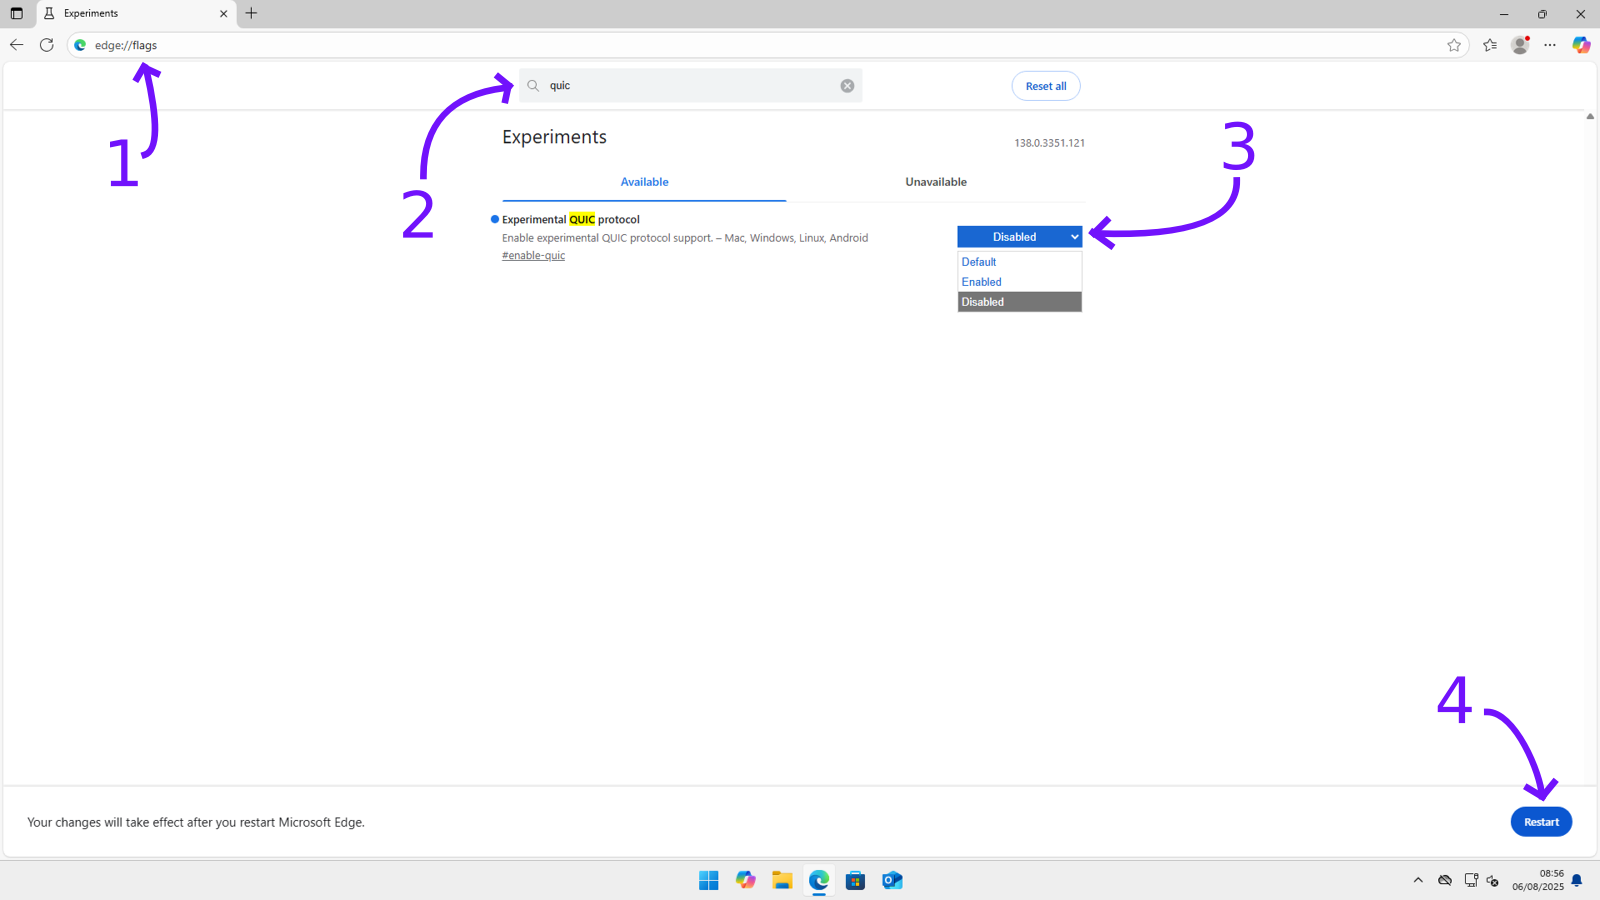Viewport: 1600px width, 900px height.
Task: Open the Favorites list icon
Action: pyautogui.click(x=1490, y=45)
